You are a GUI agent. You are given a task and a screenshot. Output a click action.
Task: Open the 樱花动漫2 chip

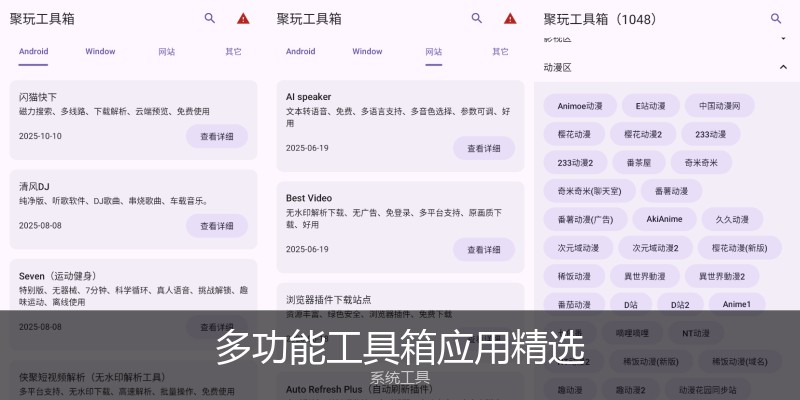coord(643,134)
